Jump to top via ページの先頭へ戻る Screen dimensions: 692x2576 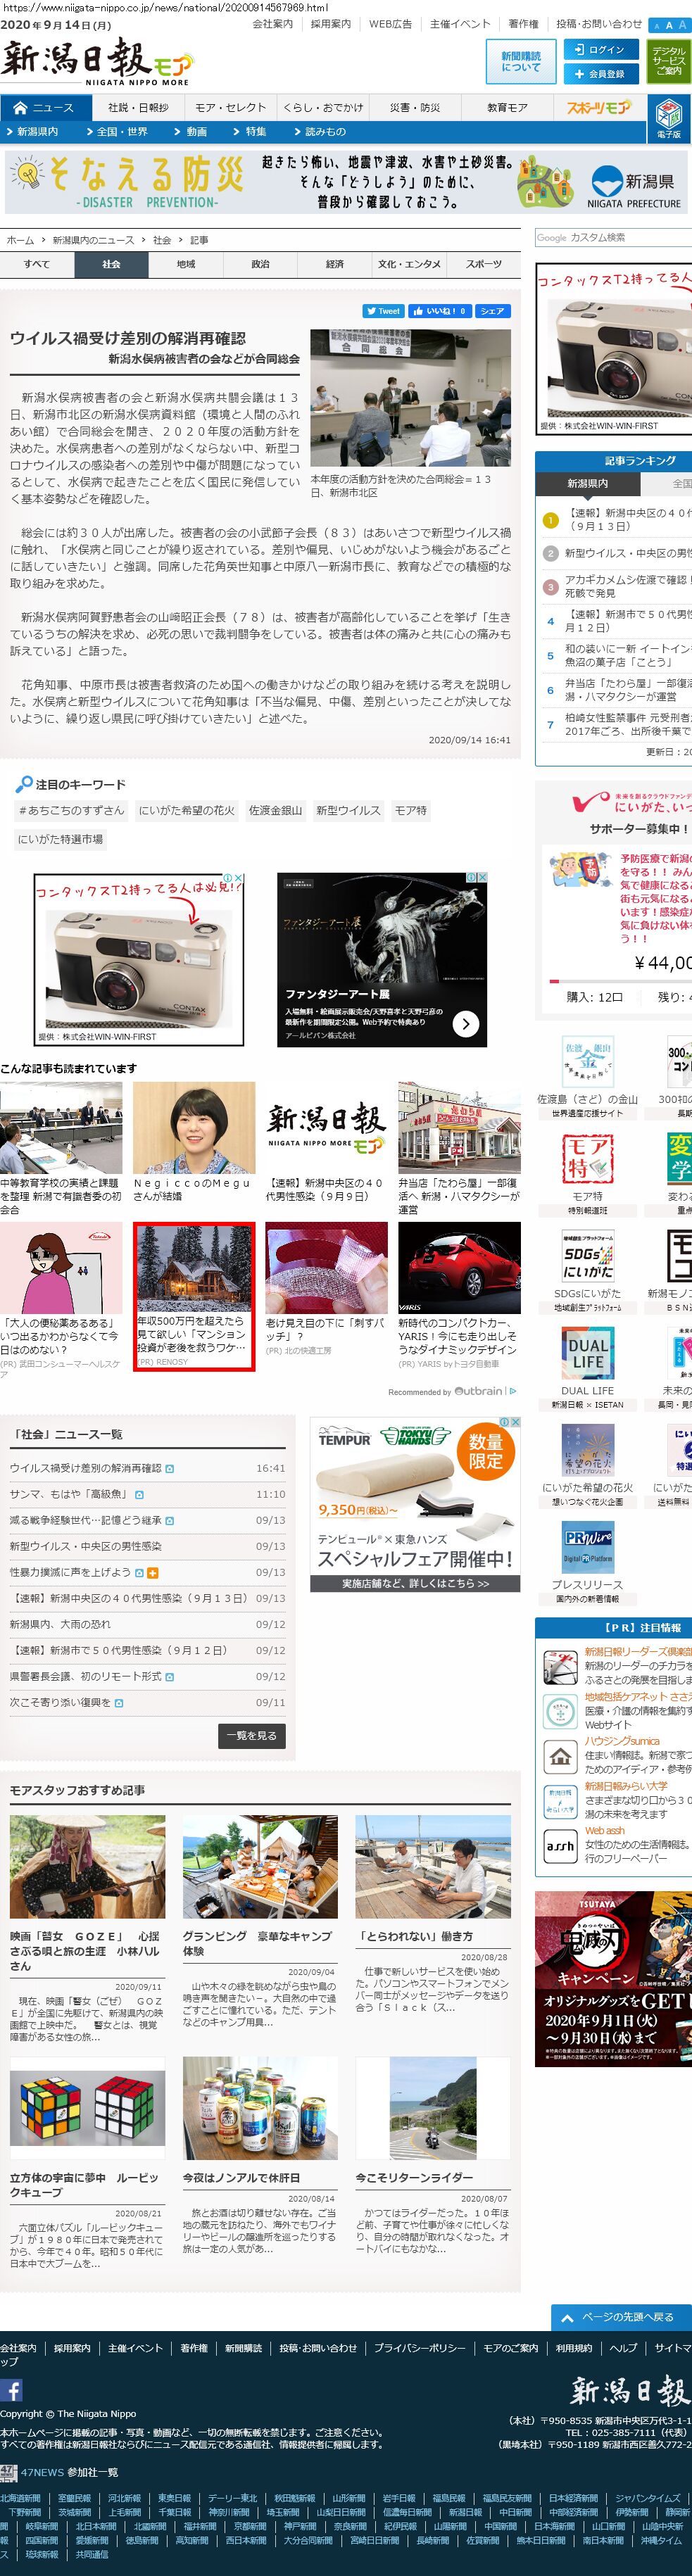click(620, 2317)
